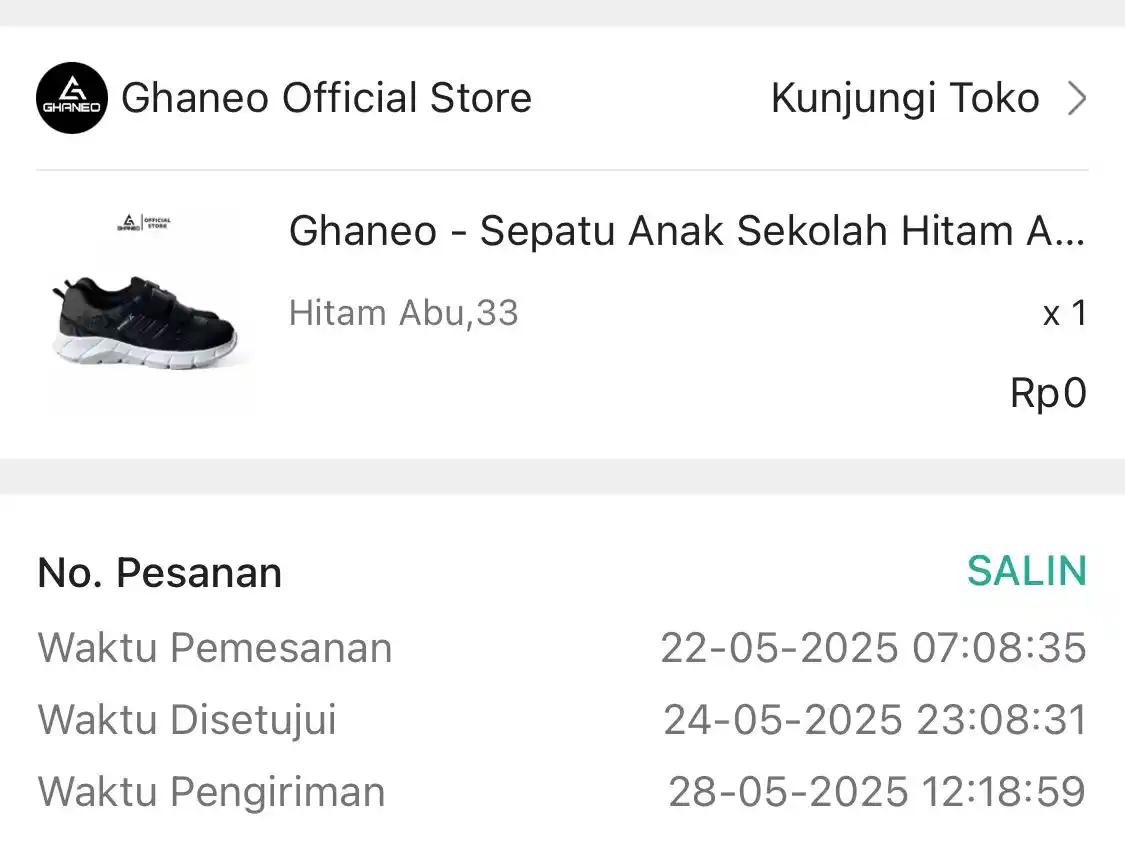1125x850 pixels.
Task: Click Kunjungi Toko to visit store
Action: [x=905, y=98]
